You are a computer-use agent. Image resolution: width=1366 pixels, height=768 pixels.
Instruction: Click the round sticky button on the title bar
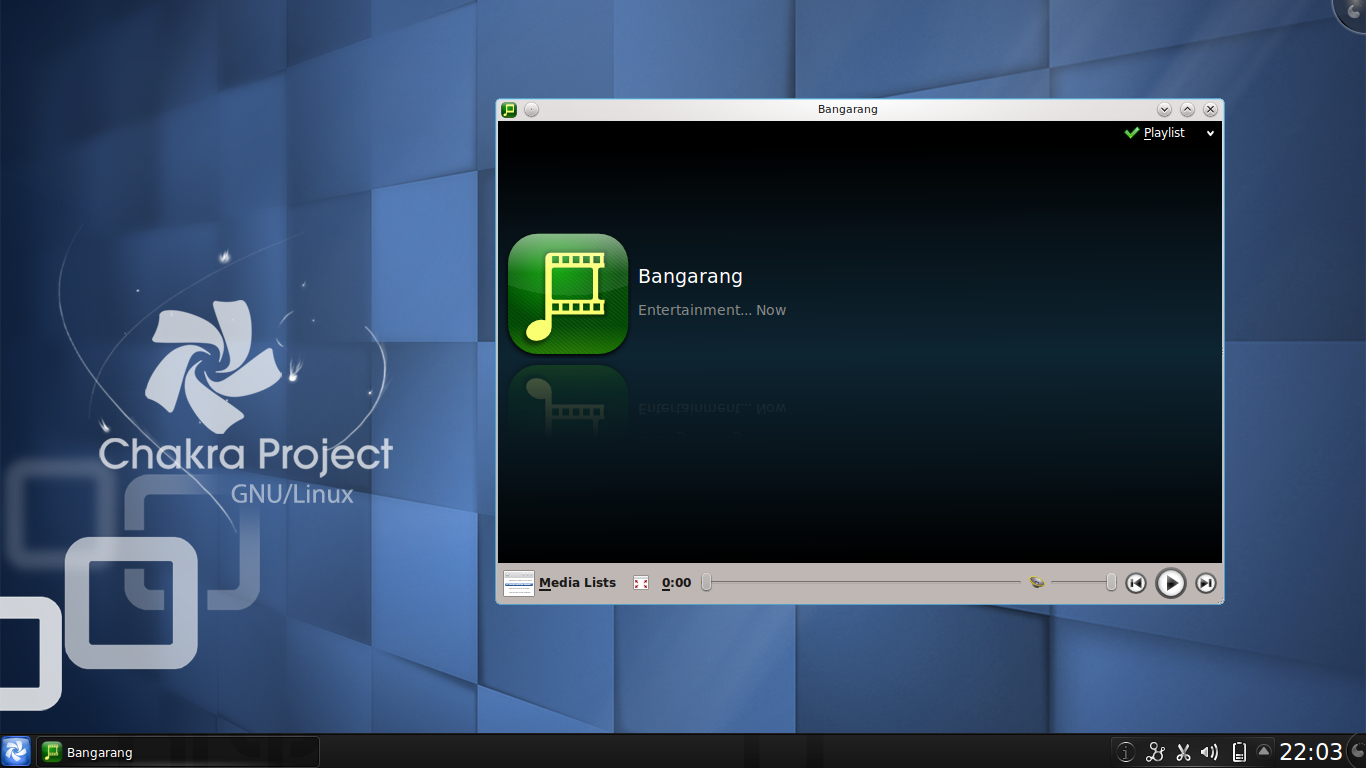tap(532, 110)
